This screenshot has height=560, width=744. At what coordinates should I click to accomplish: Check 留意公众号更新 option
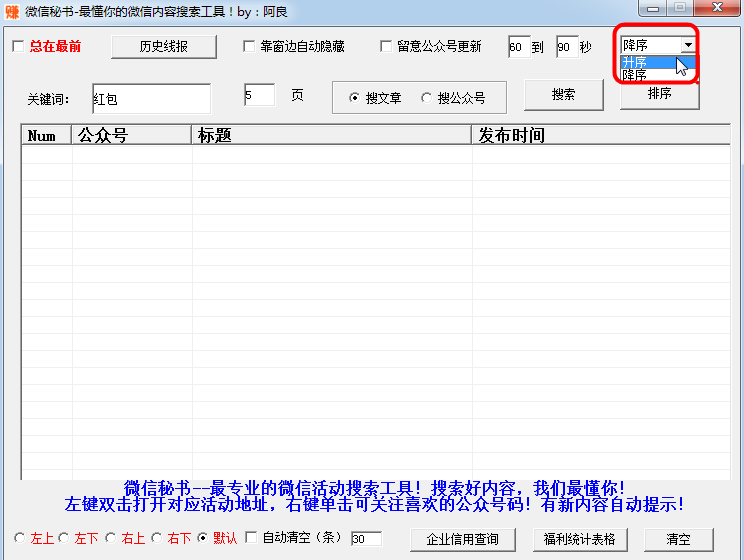(x=386, y=47)
